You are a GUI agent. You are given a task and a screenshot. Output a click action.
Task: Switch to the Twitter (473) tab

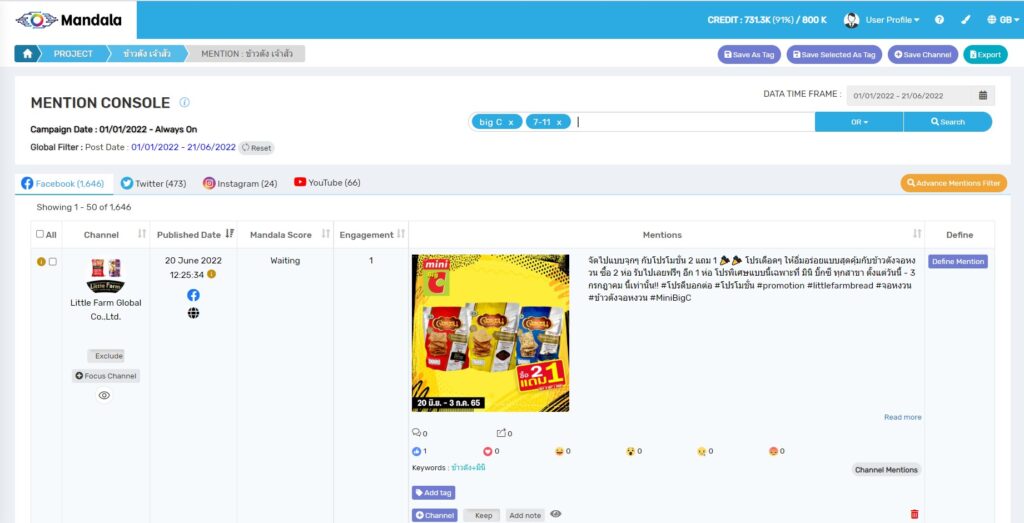[153, 183]
